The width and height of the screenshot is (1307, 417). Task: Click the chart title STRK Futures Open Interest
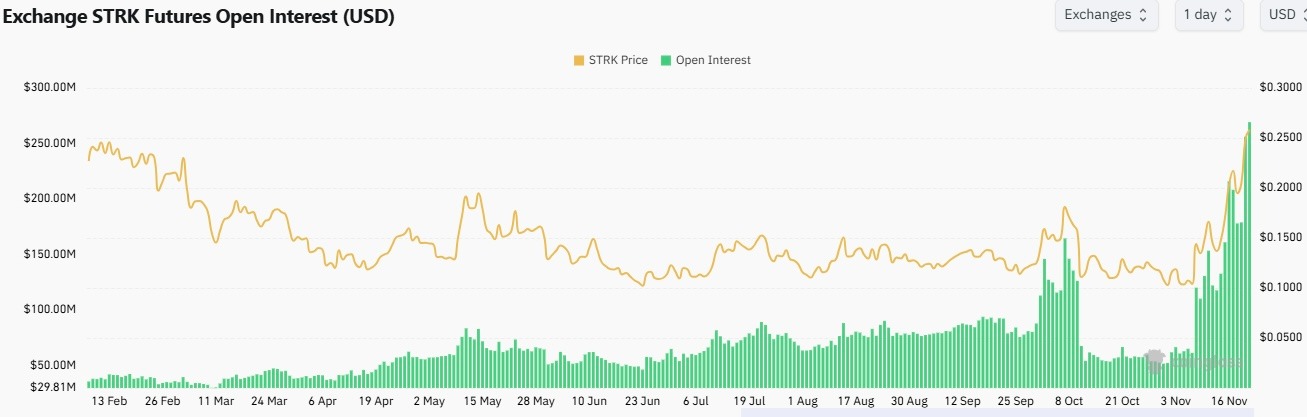point(200,16)
